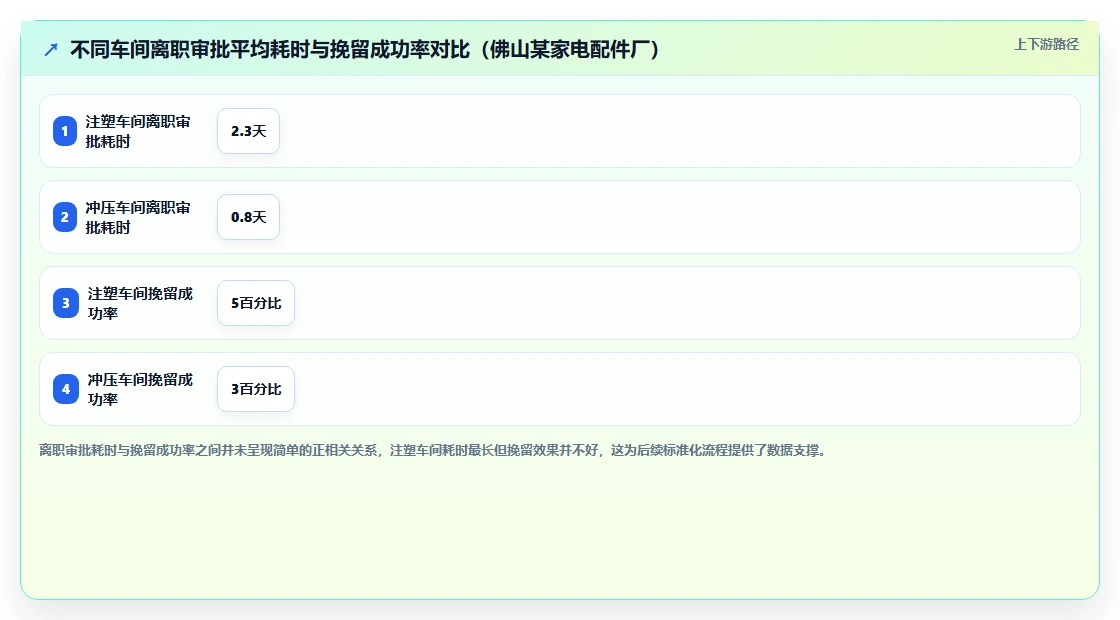Click the footnote about 离职审批耗时与挽留成功率

pos(433,451)
